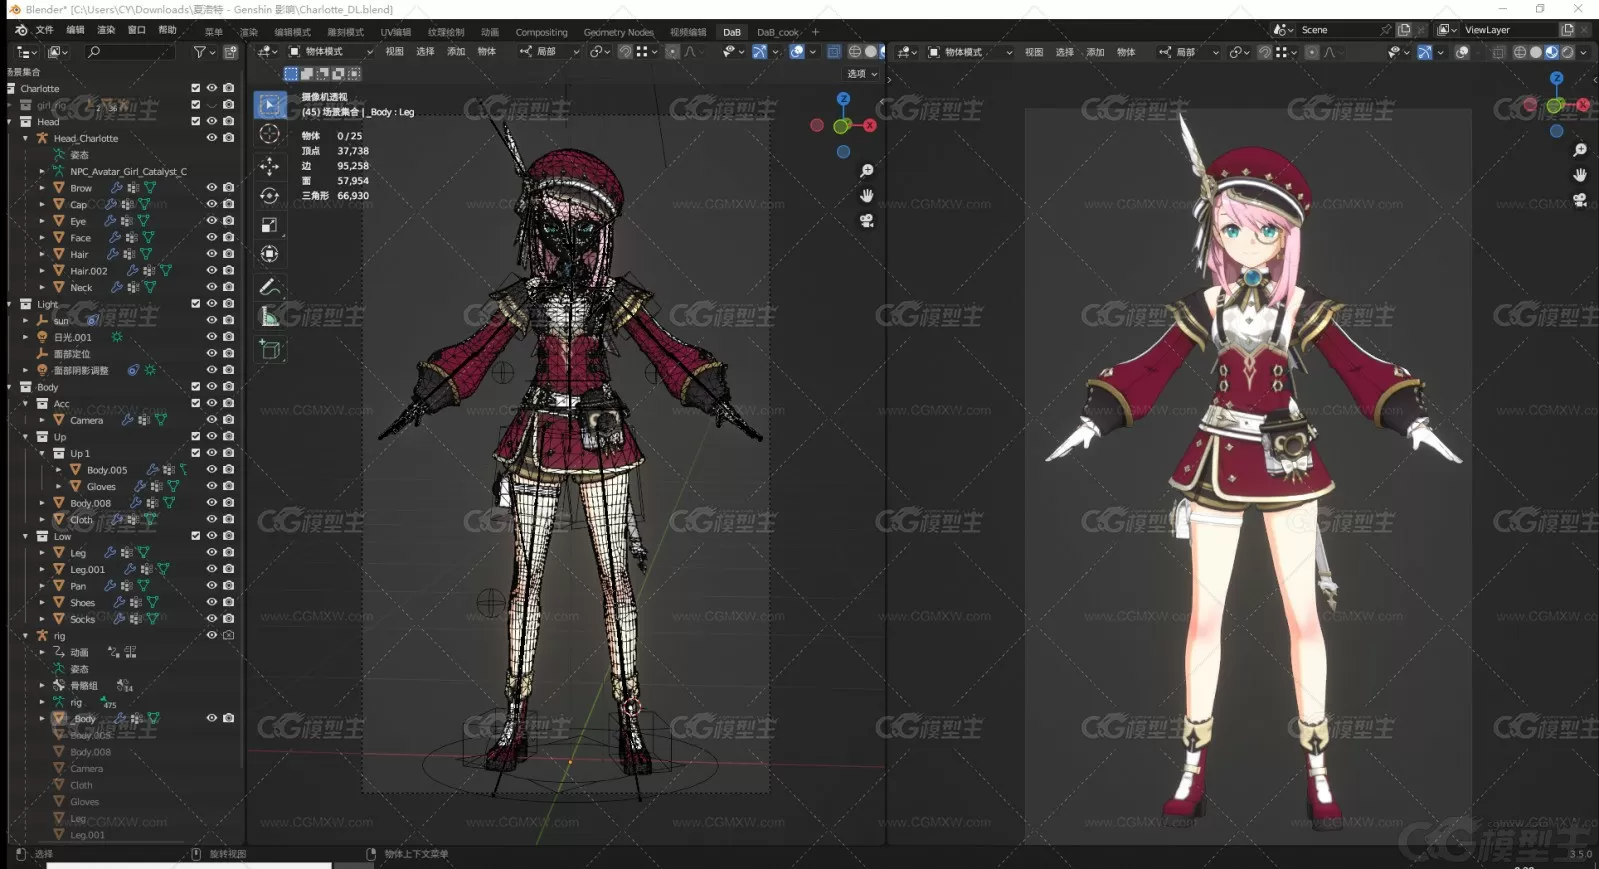Collapse the Head collection
The image size is (1599, 869).
[x=10, y=121]
